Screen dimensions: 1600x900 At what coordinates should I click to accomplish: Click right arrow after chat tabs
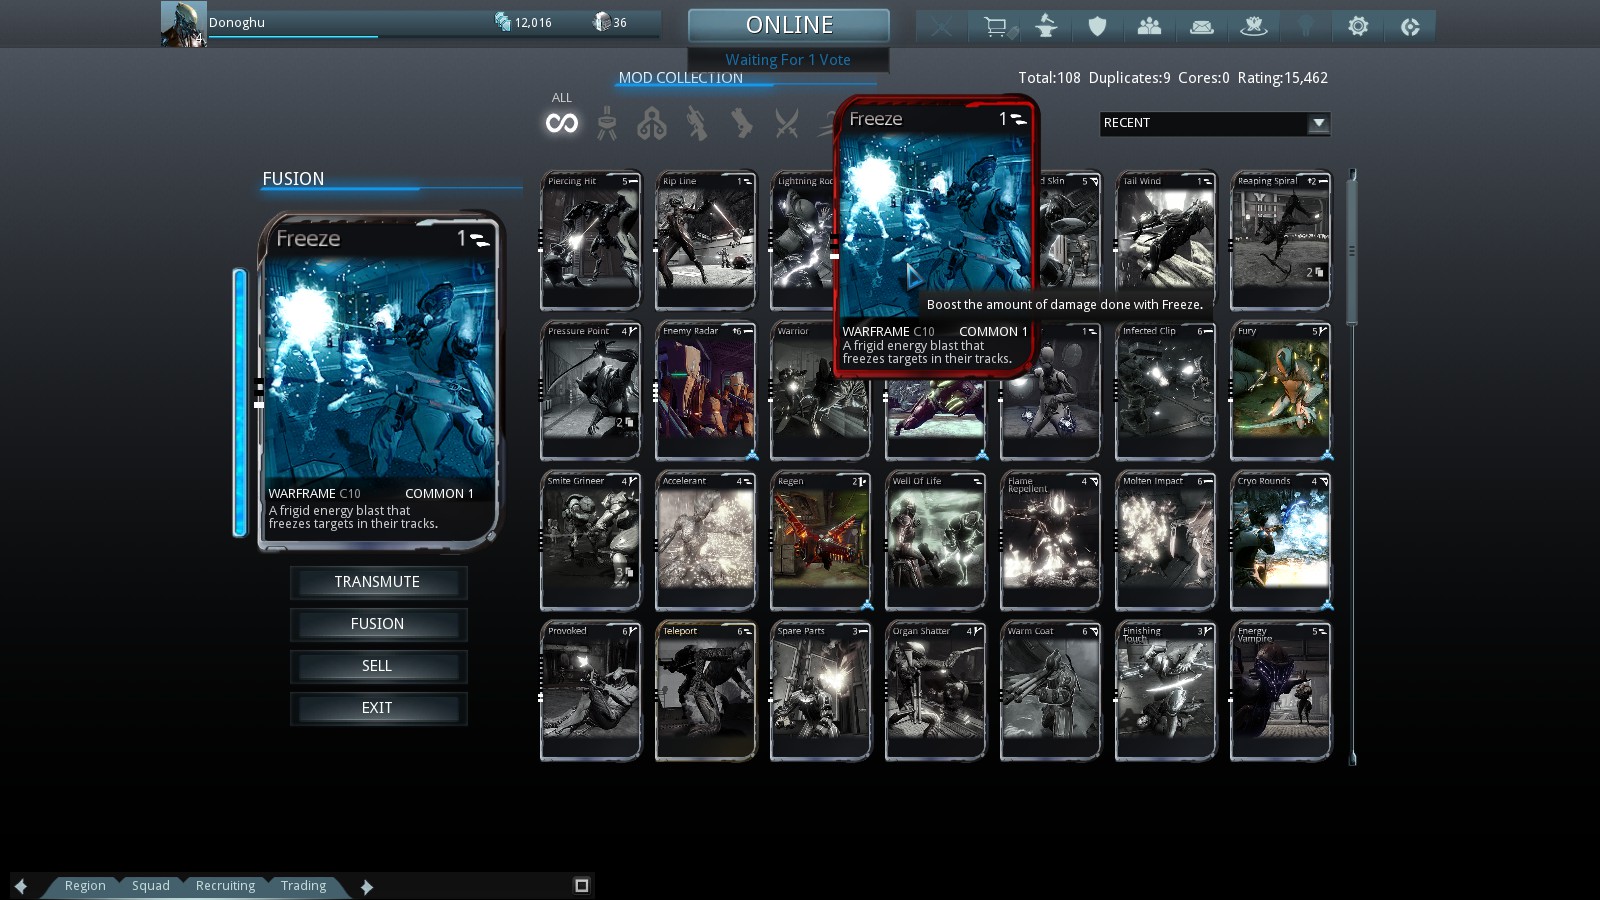tap(367, 886)
